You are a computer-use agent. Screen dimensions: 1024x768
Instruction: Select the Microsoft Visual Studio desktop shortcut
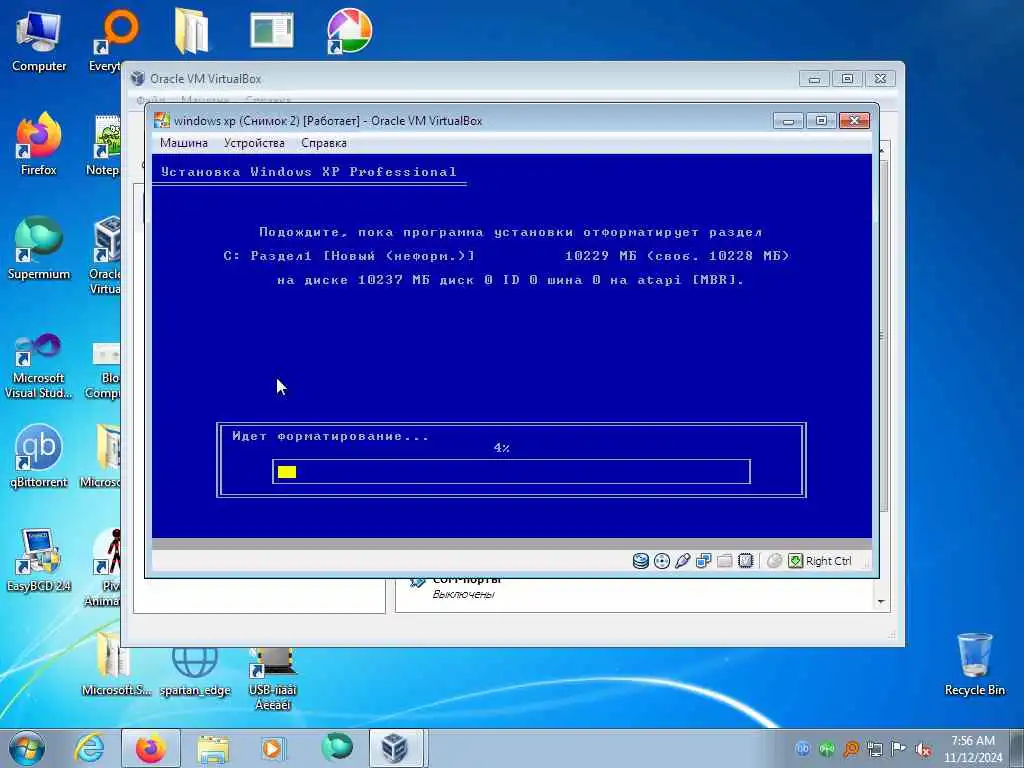click(39, 366)
